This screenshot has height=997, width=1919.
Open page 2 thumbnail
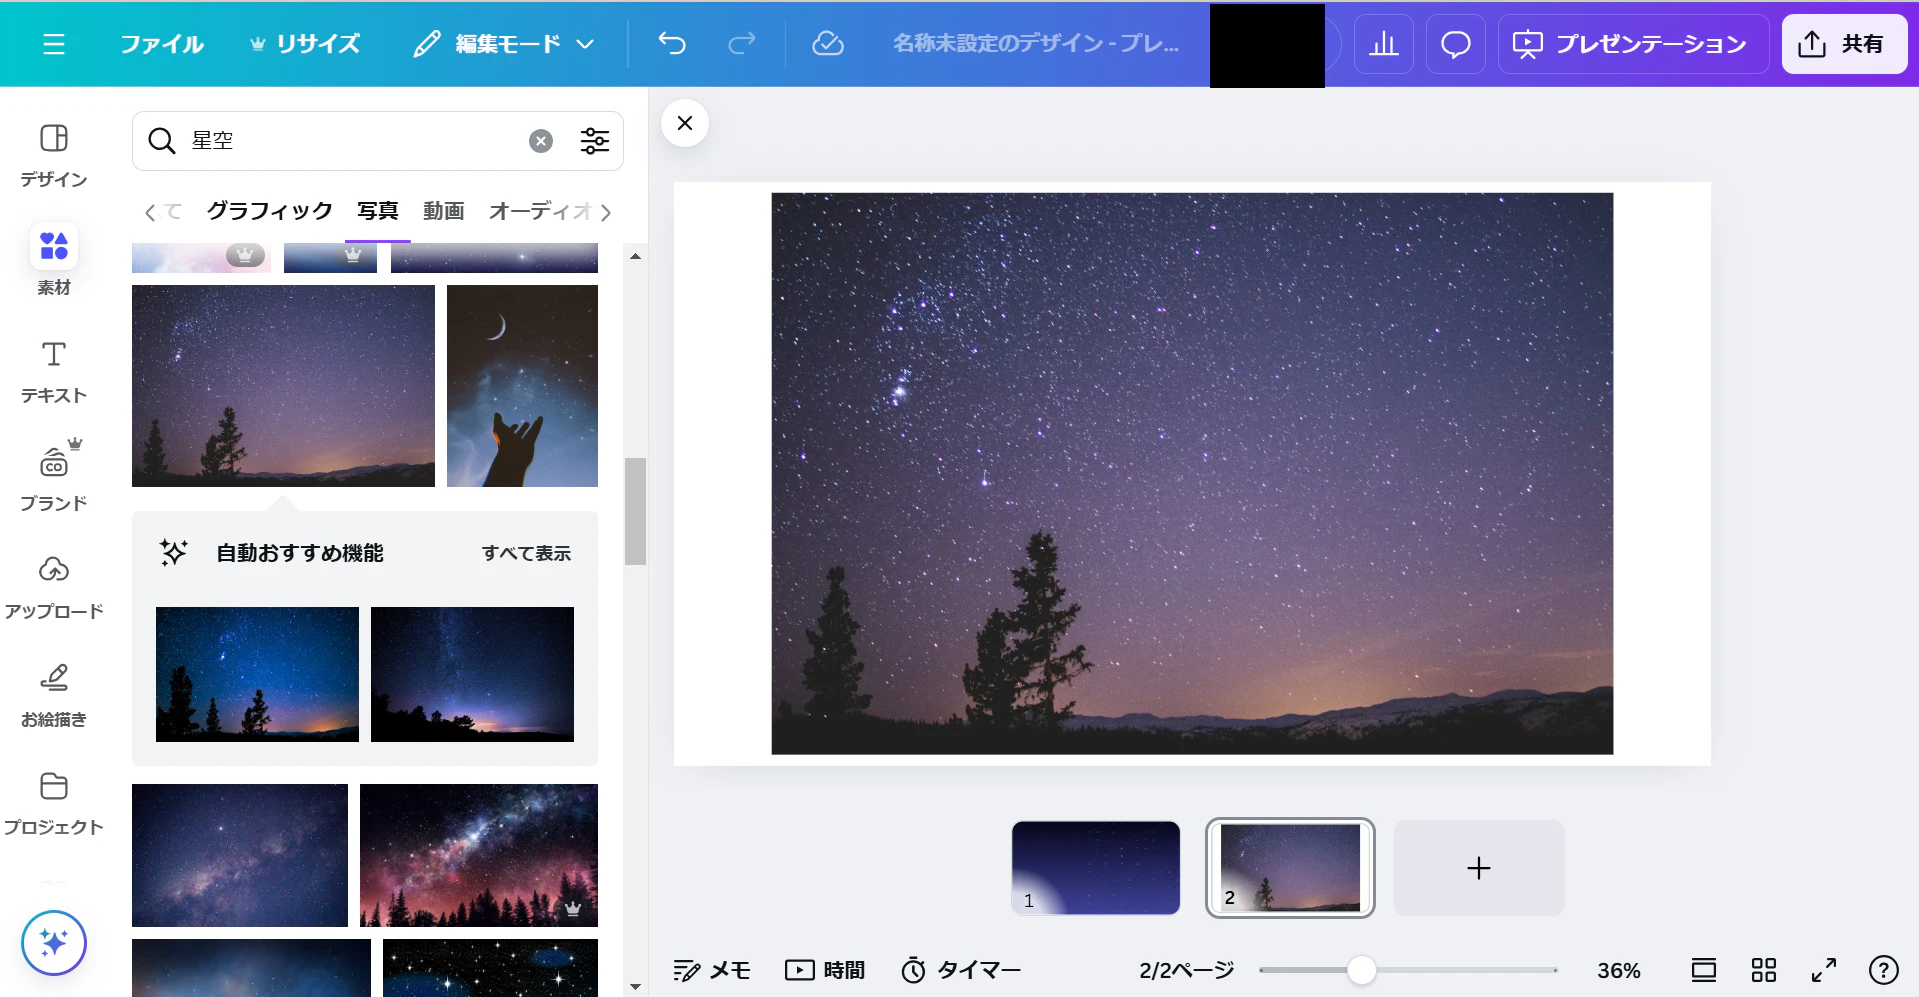pyautogui.click(x=1290, y=868)
